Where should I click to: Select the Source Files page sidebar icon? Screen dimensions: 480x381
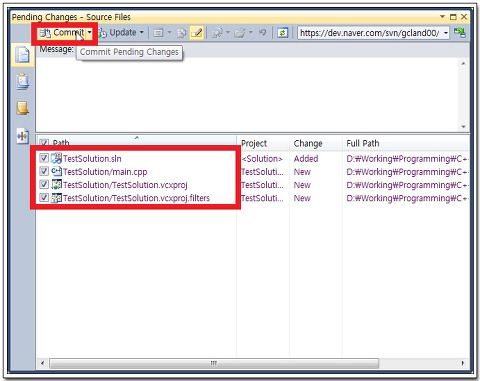23,55
